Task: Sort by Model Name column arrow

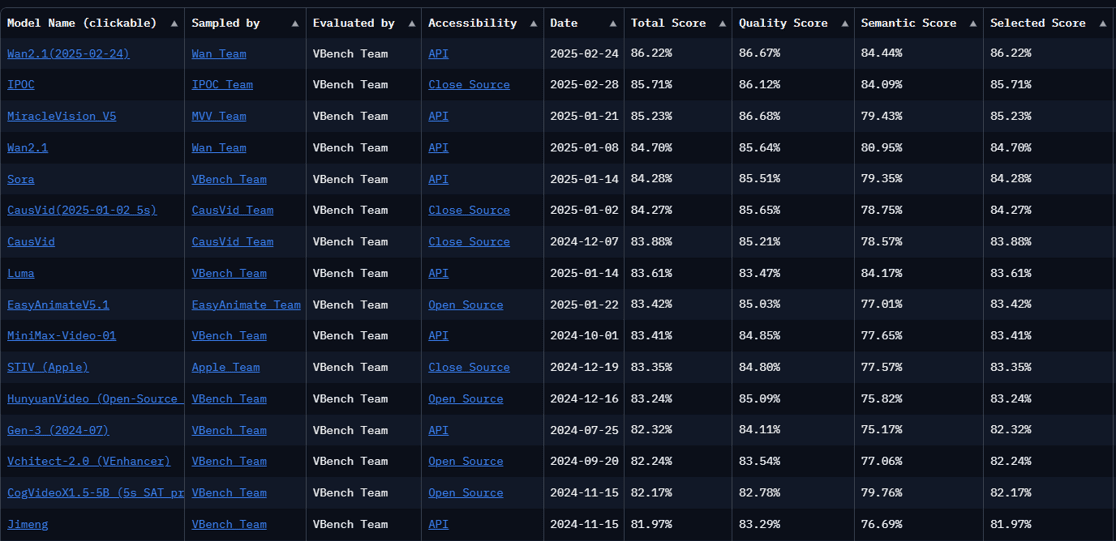Action: click(x=174, y=23)
